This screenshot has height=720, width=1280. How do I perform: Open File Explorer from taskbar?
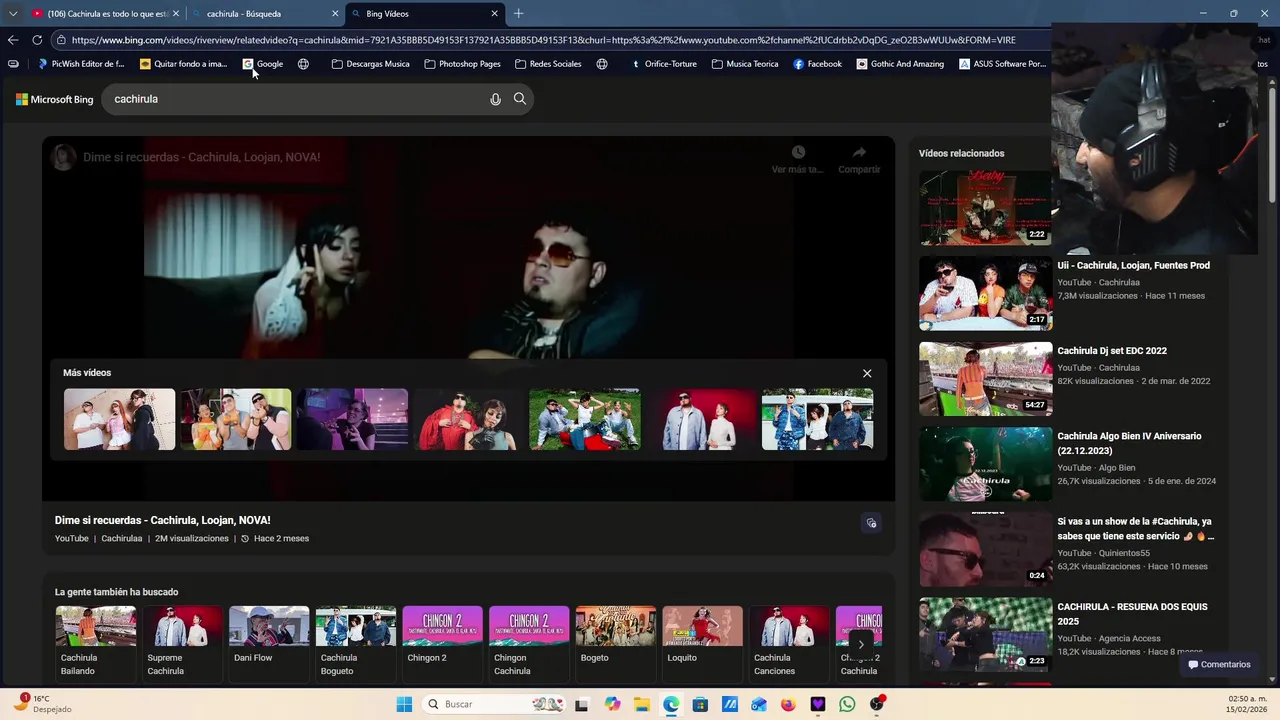click(641, 704)
